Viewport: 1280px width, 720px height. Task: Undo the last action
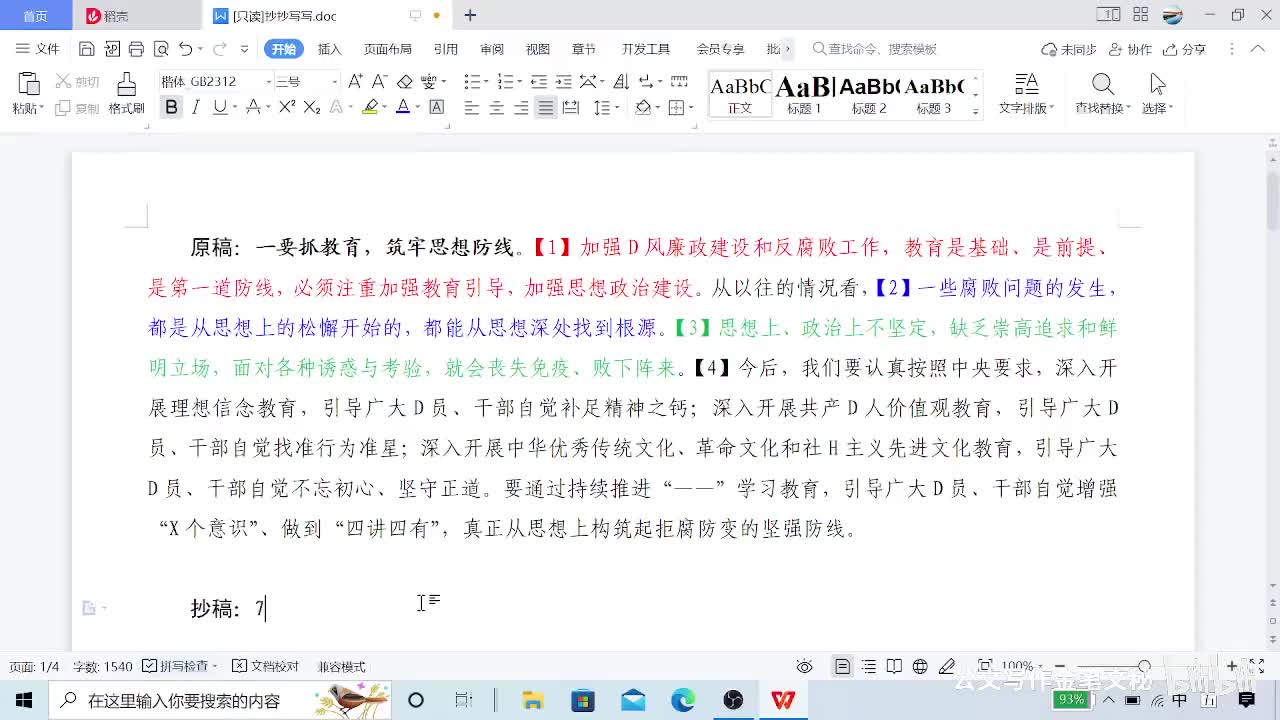tap(185, 49)
